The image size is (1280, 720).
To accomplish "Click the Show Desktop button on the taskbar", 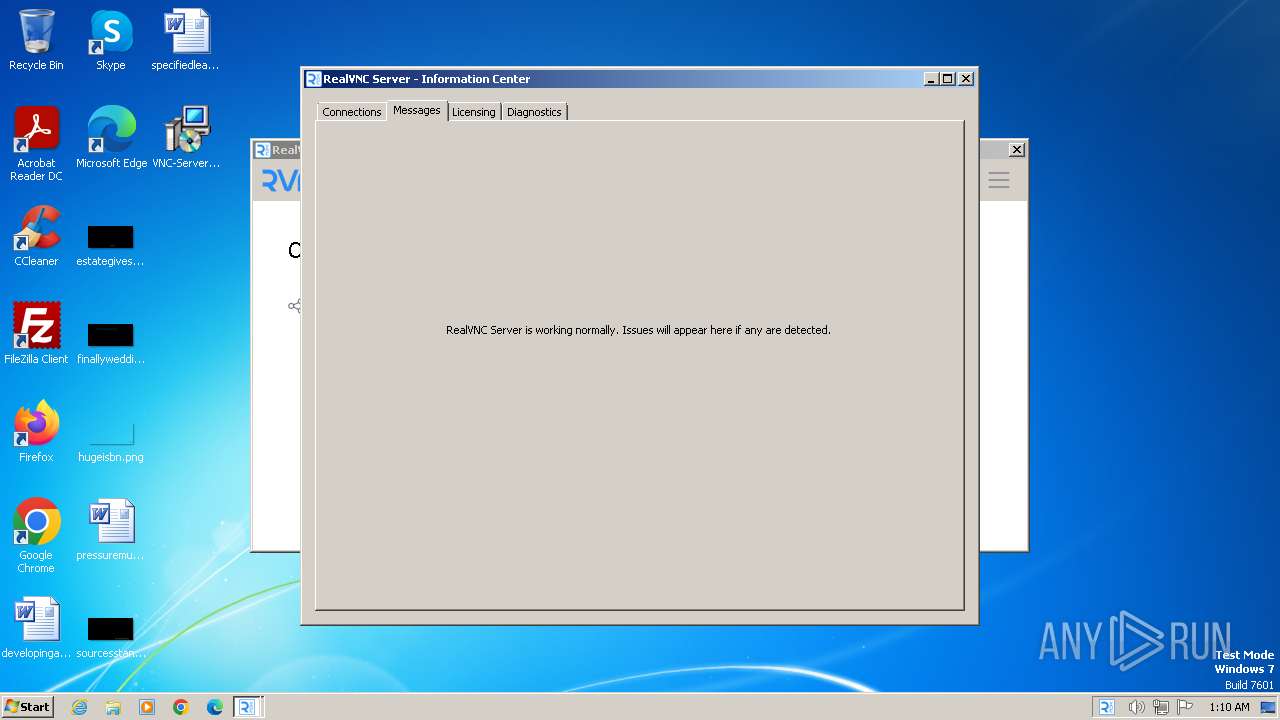I will pos(1269,707).
